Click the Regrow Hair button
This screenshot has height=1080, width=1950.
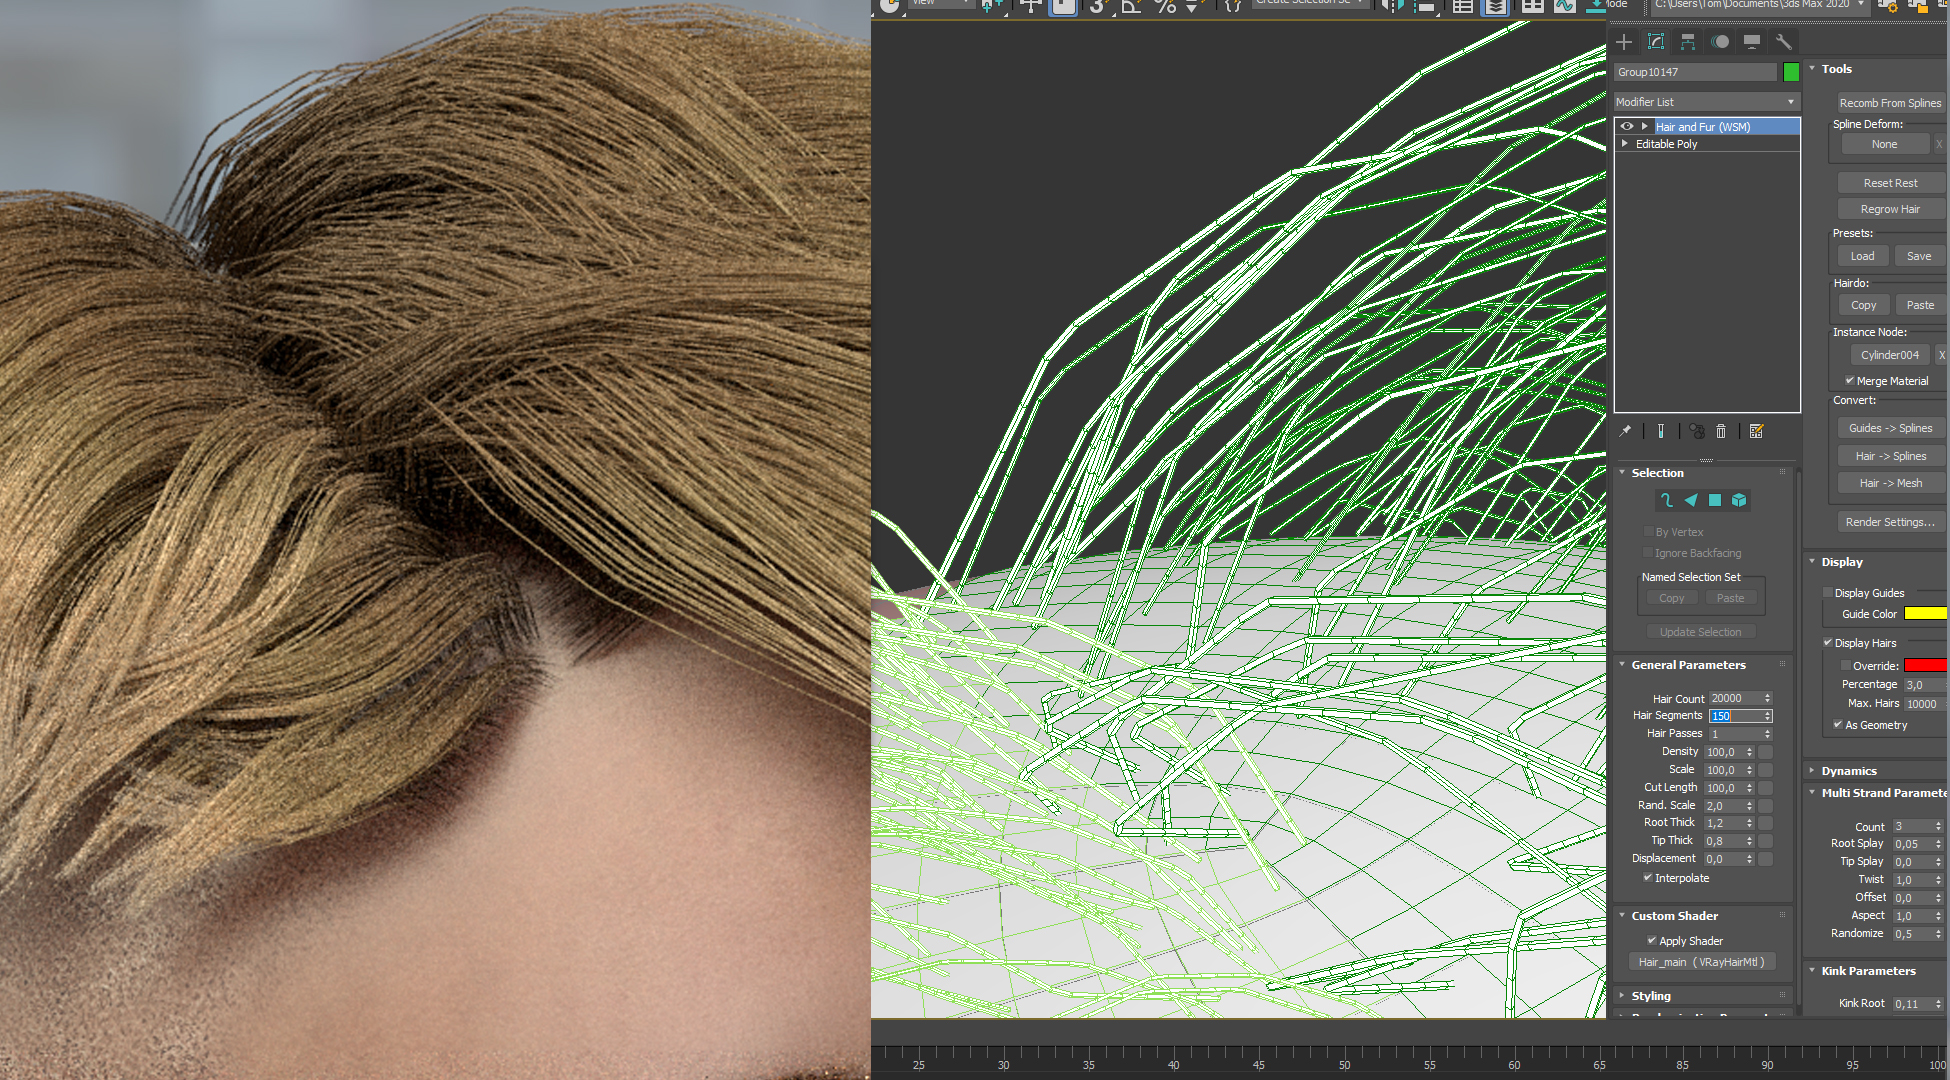pyautogui.click(x=1891, y=209)
